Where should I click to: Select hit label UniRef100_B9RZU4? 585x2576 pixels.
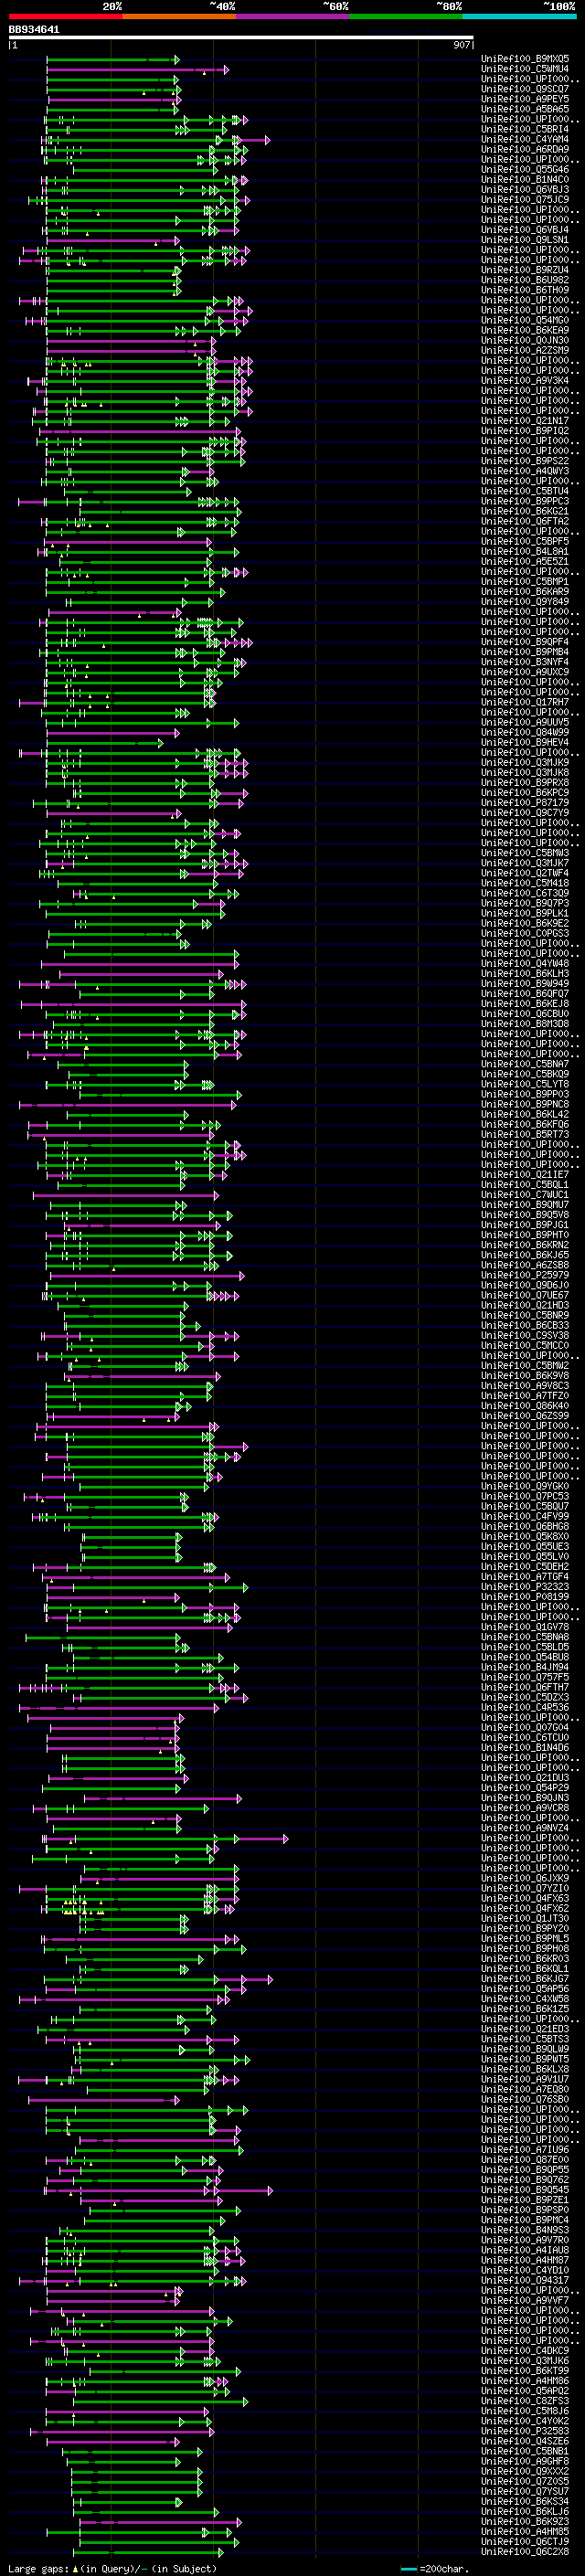pos(525,270)
